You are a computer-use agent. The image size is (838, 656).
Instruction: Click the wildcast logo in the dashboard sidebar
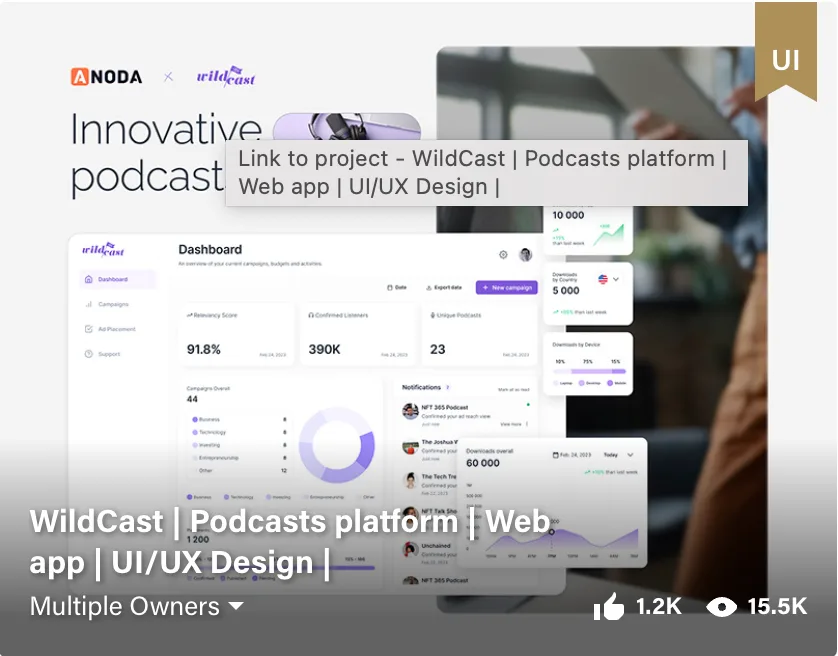click(103, 250)
